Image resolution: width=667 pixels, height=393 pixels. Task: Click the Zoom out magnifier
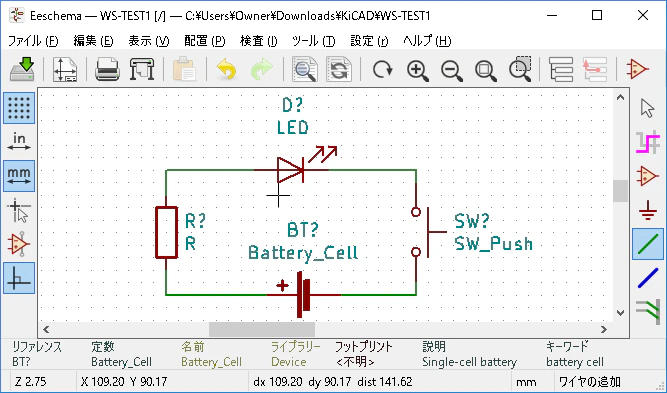coord(452,70)
